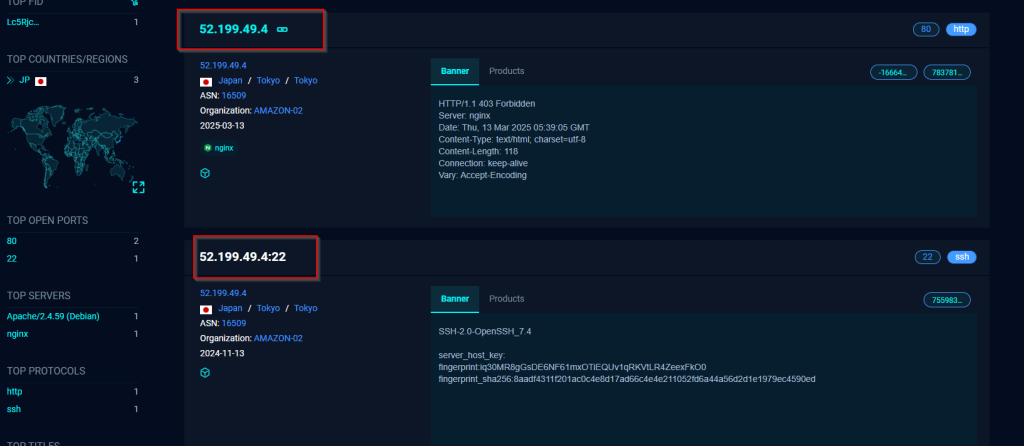Open Products tab in SSH result
1024x446 pixels.
tap(506, 299)
